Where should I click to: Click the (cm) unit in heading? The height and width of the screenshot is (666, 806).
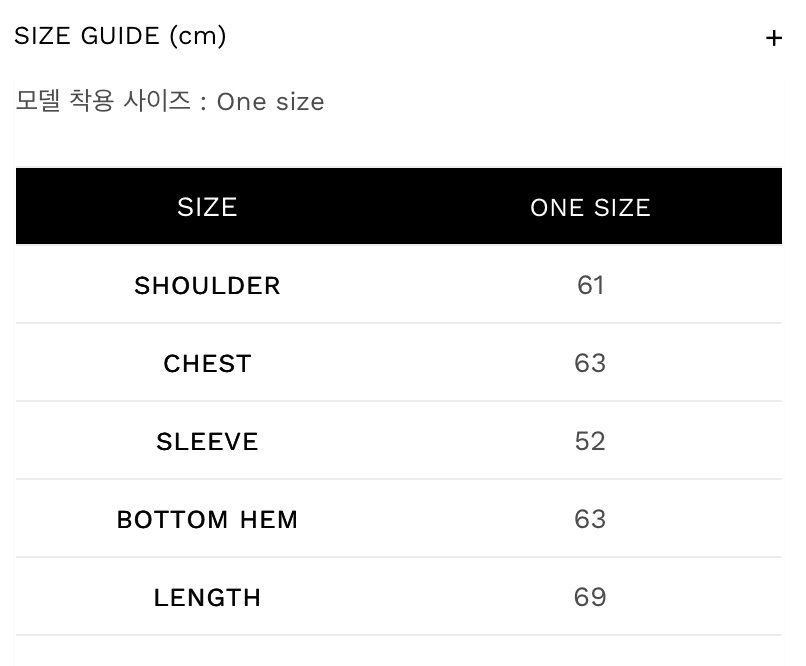pos(197,36)
